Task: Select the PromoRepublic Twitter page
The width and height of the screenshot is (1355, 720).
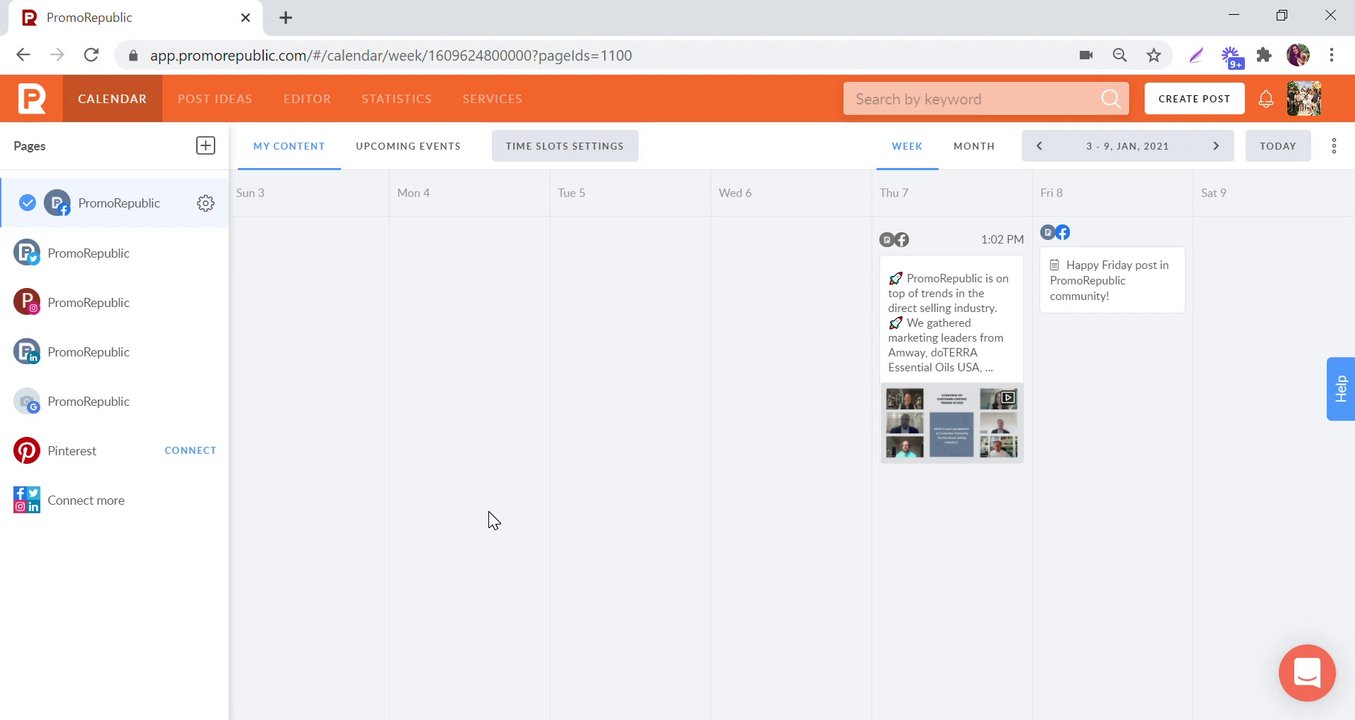Action: tap(114, 253)
